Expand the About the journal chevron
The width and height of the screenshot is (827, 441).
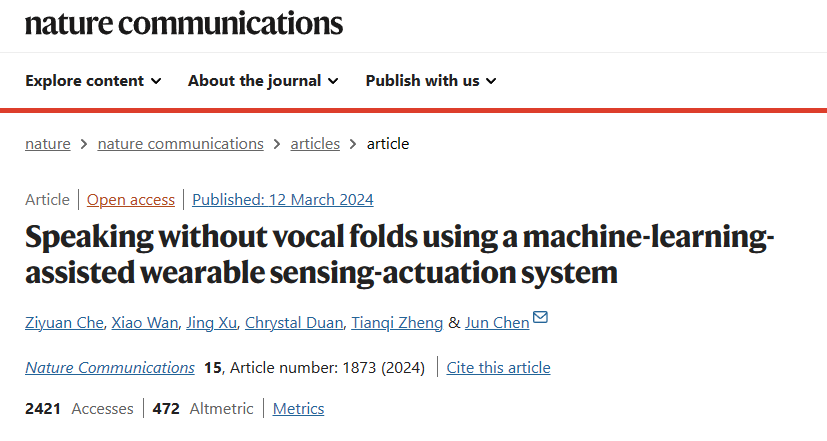pyautogui.click(x=333, y=81)
